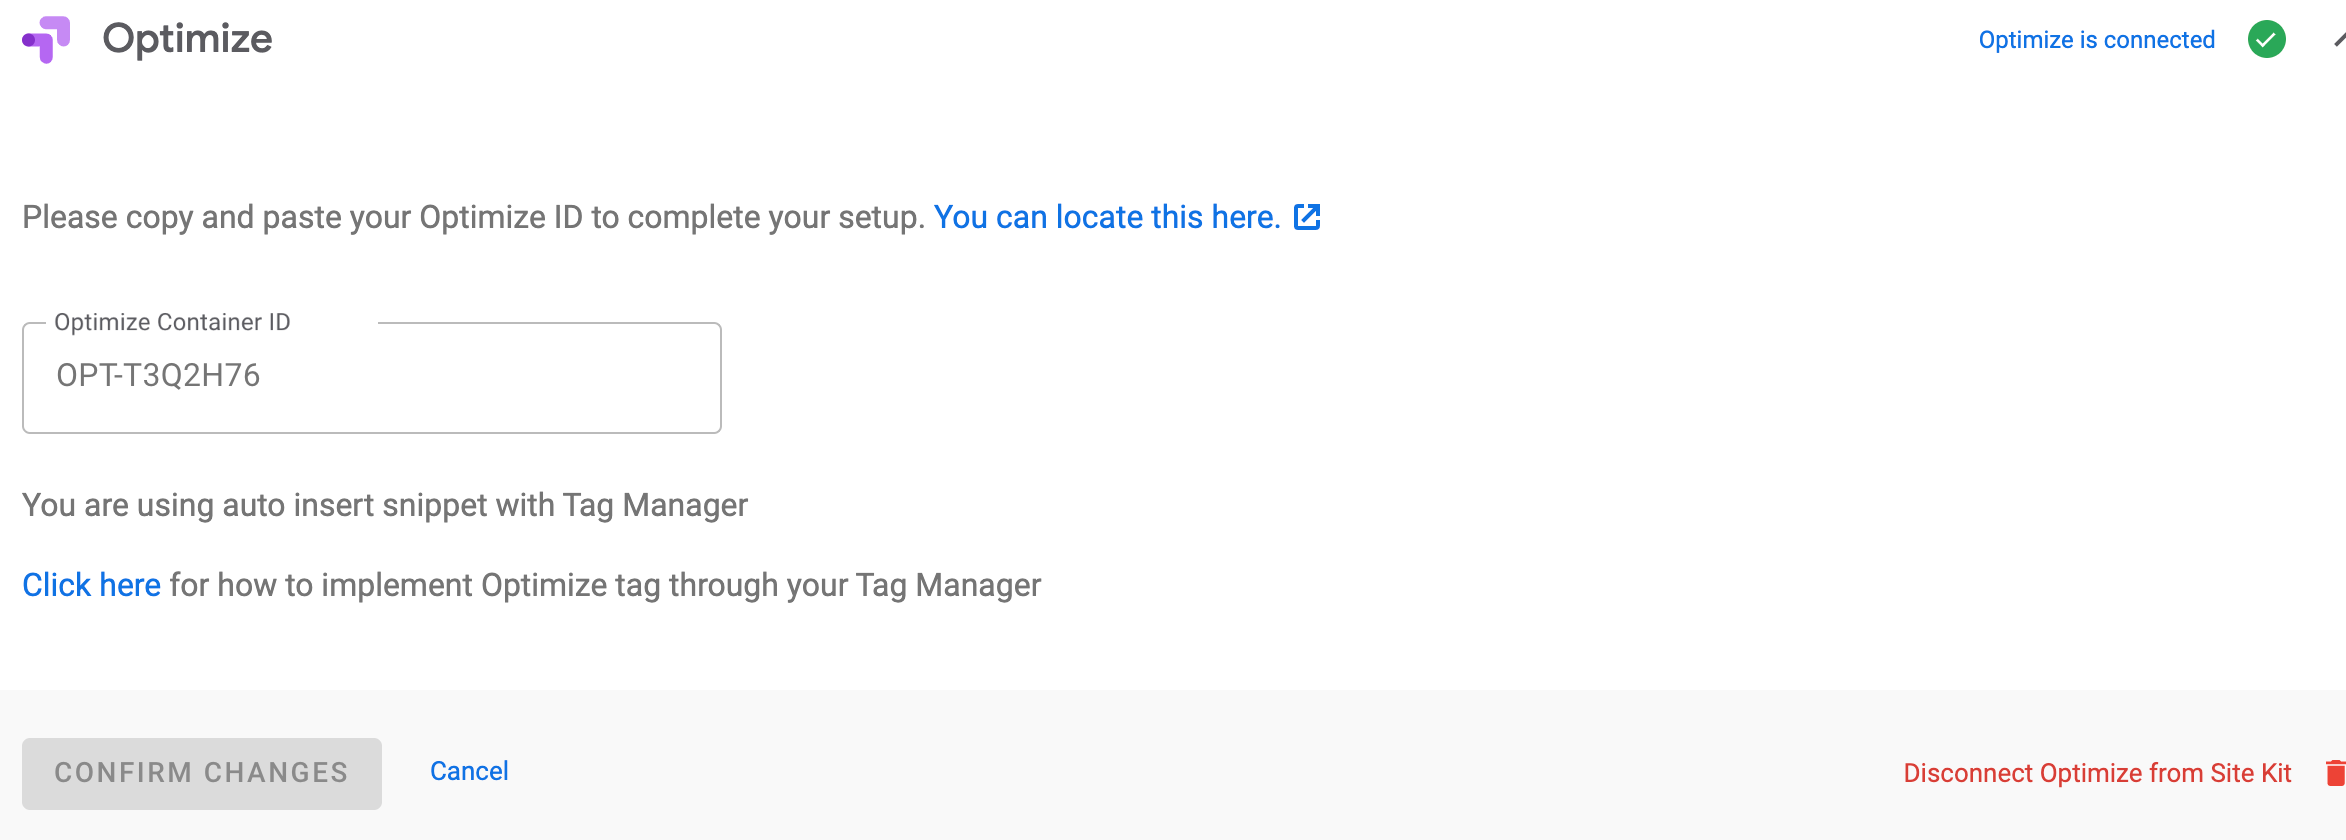Click the Optimize page heading

(188, 38)
